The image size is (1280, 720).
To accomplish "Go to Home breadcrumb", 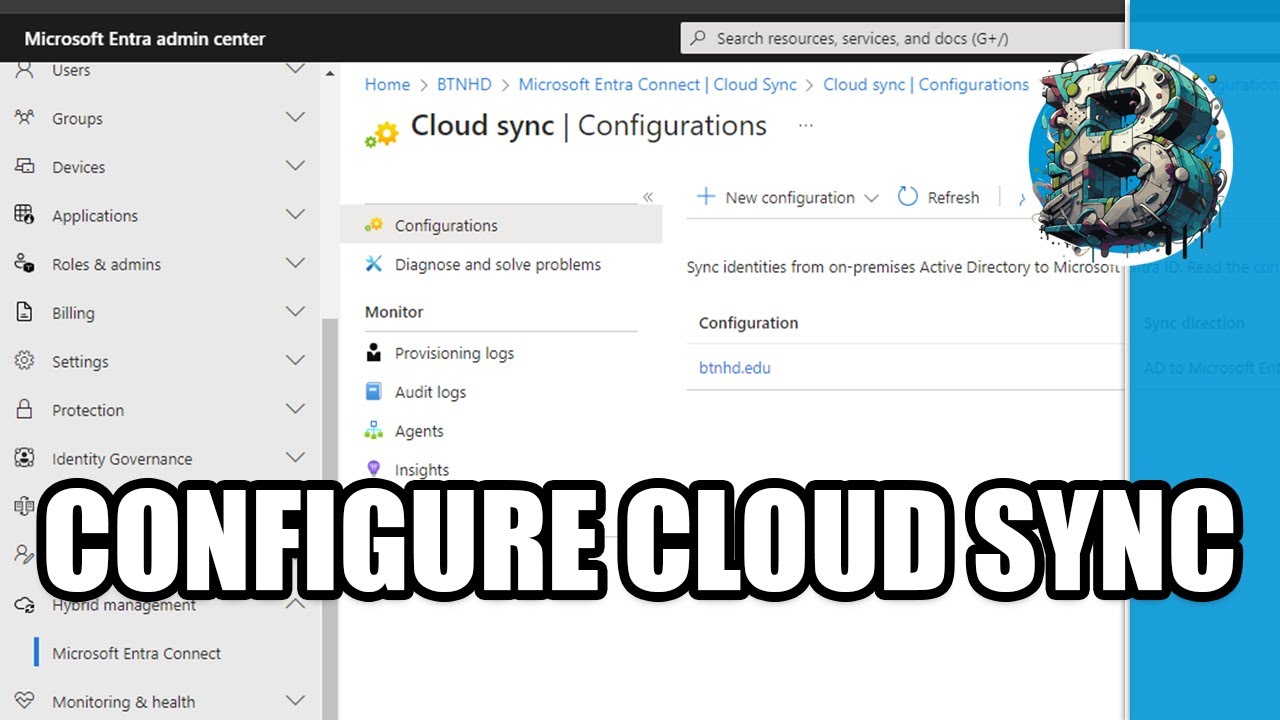I will [387, 84].
